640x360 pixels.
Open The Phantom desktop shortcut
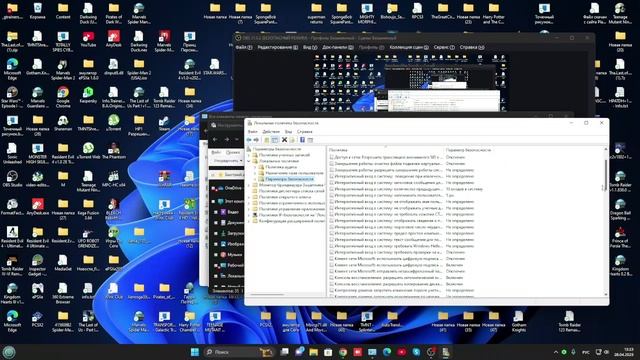[113, 151]
